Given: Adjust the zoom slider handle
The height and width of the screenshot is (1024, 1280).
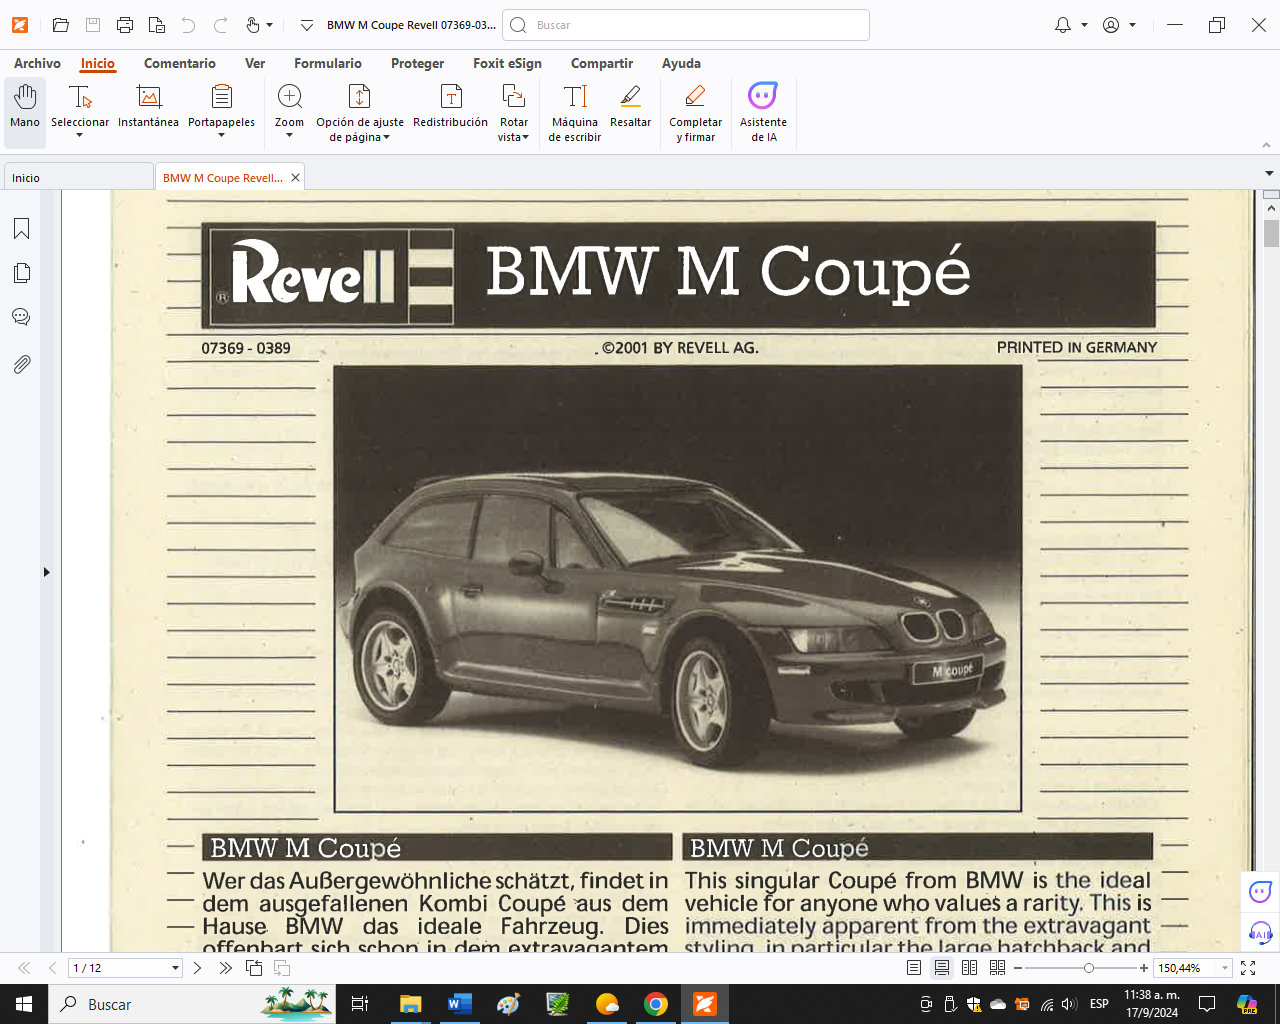Looking at the screenshot, I should point(1089,968).
